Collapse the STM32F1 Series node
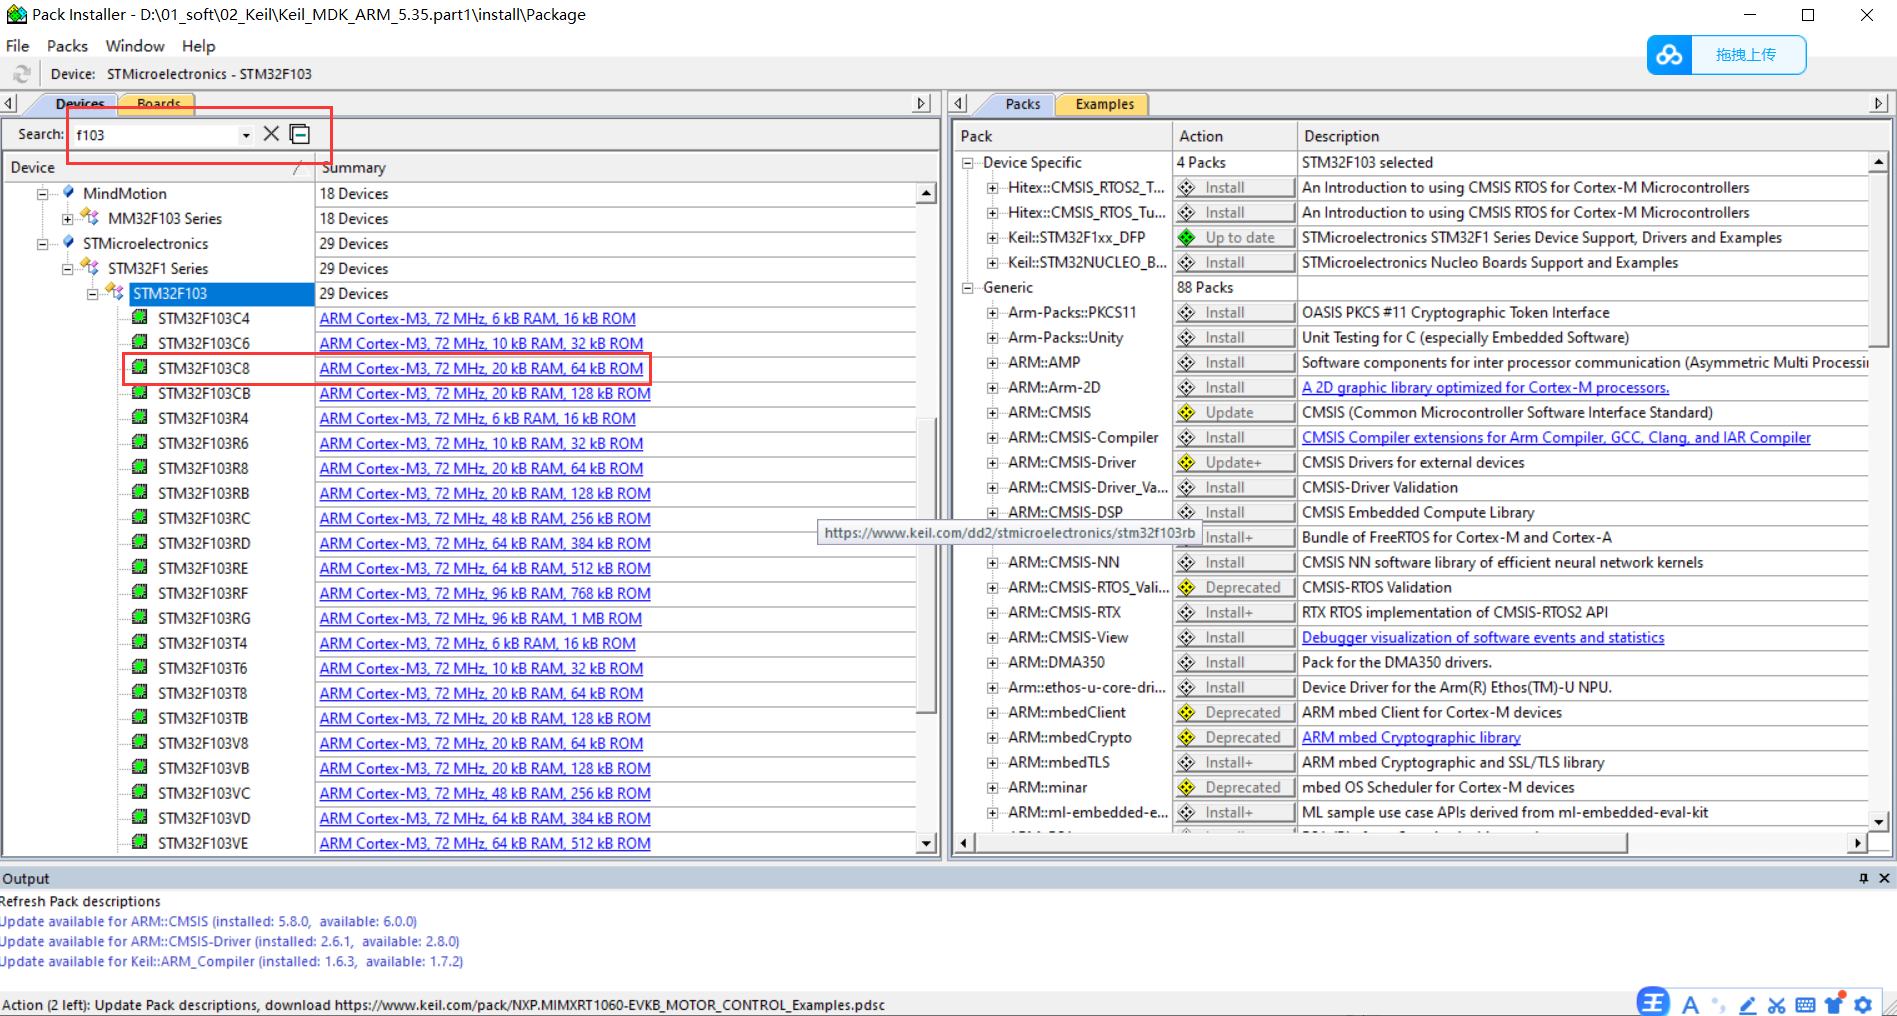1897x1016 pixels. [x=67, y=269]
